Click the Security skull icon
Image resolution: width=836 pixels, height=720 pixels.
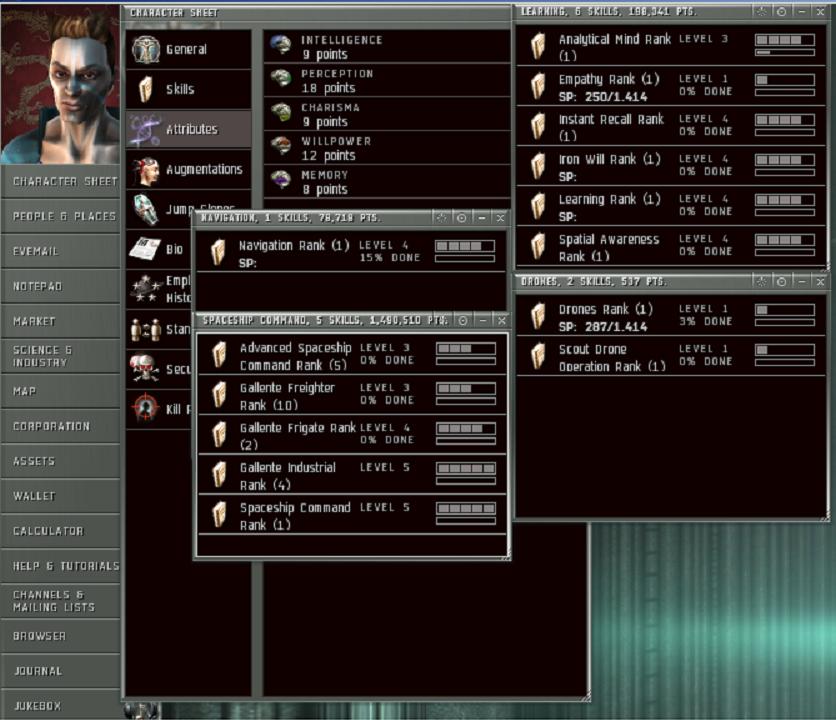click(145, 369)
